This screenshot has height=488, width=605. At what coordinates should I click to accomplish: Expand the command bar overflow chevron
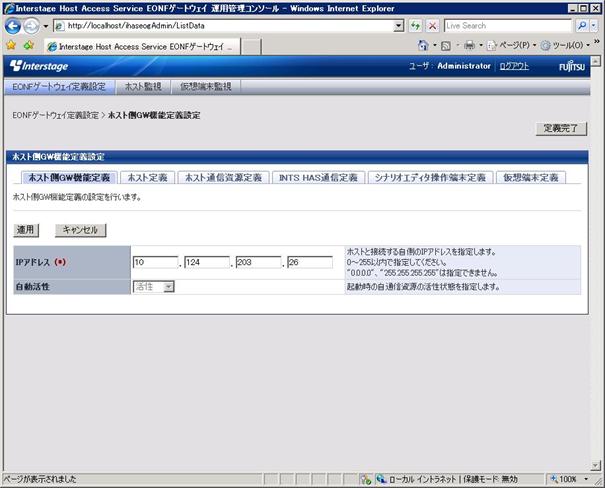point(597,41)
